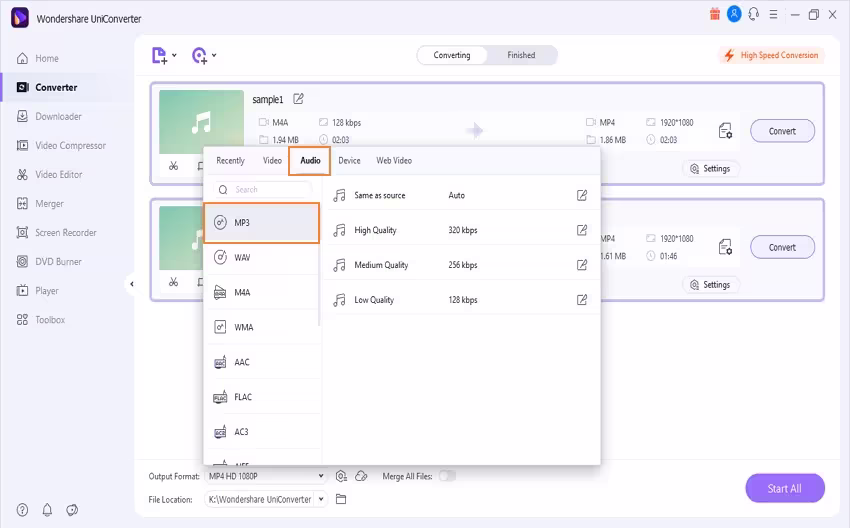This screenshot has height=528, width=850.
Task: Open Settings for sample1
Action: click(x=710, y=169)
